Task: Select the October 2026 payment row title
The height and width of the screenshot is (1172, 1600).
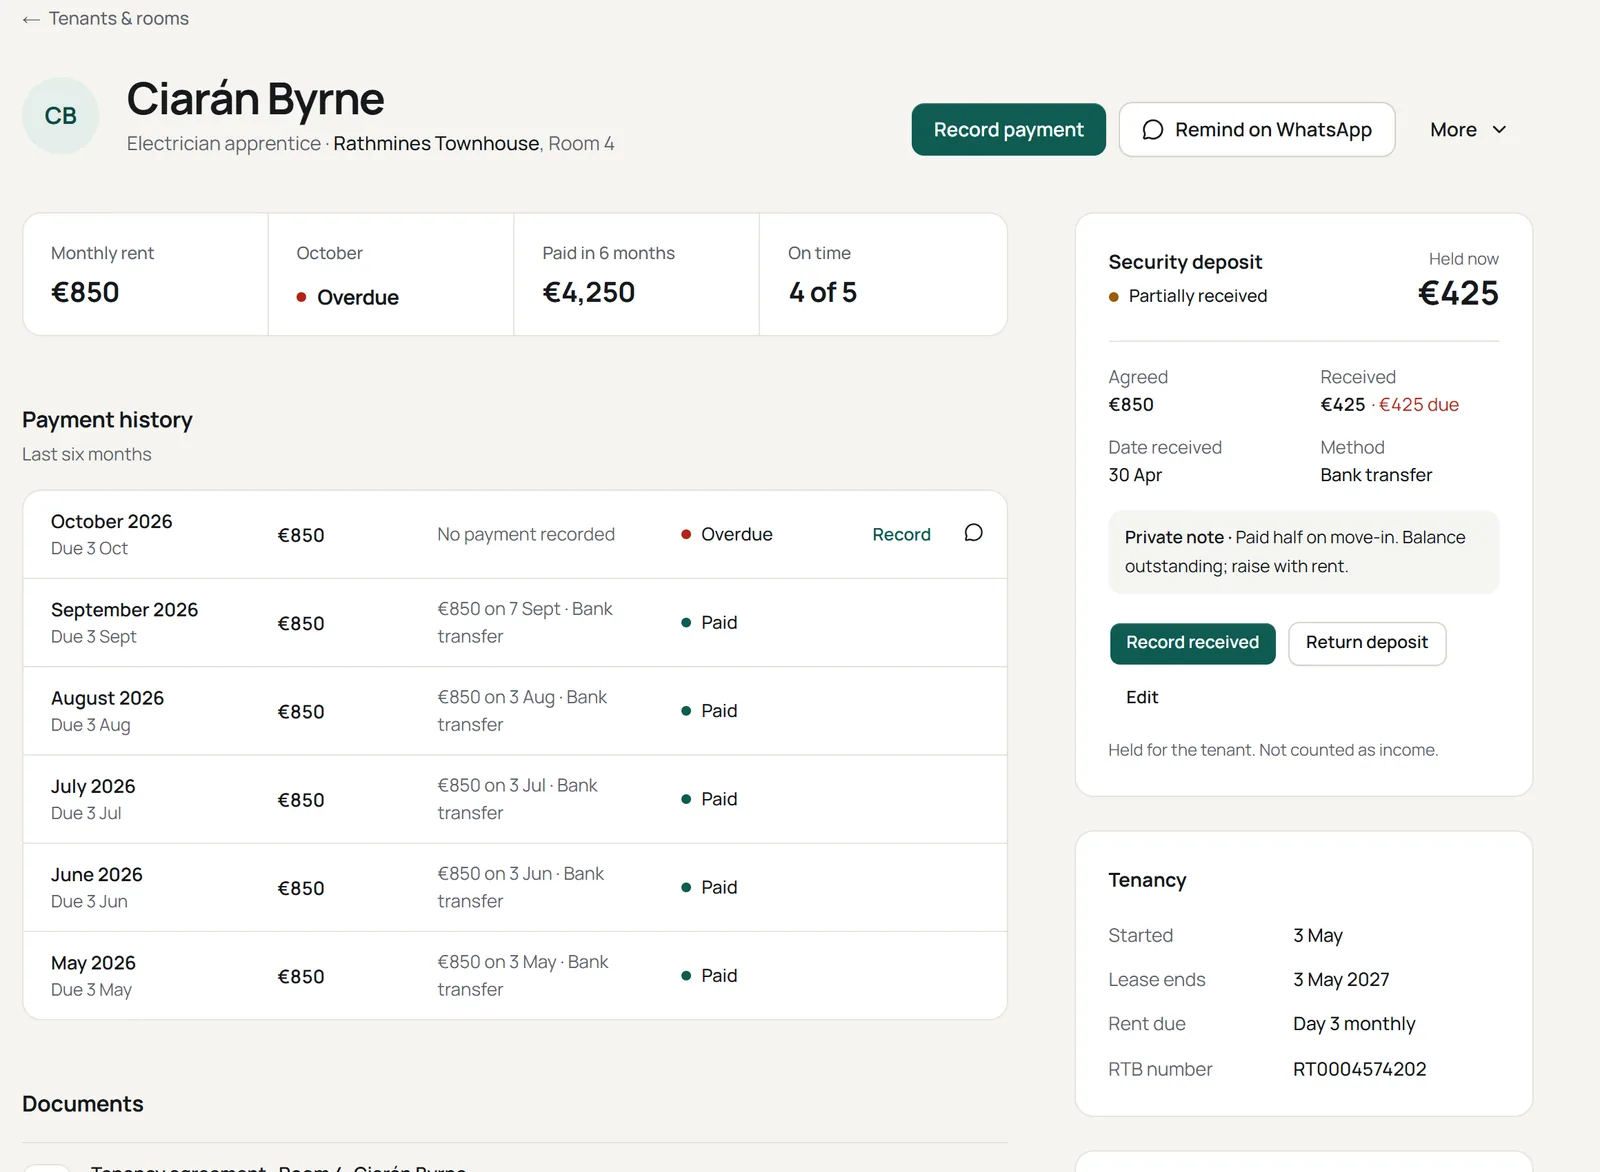Action: click(x=111, y=521)
